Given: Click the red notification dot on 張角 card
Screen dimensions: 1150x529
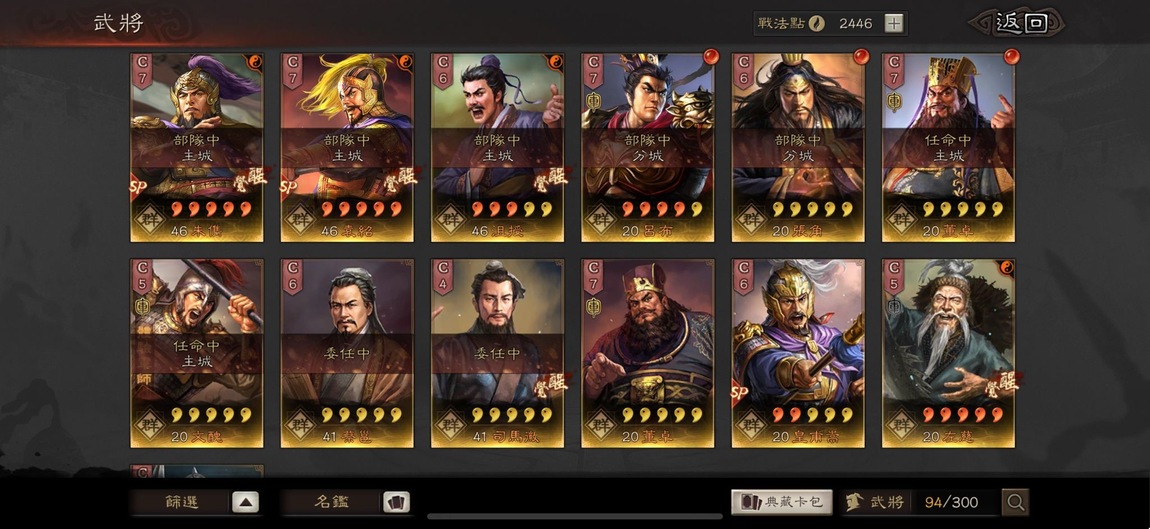Looking at the screenshot, I should click(x=861, y=56).
